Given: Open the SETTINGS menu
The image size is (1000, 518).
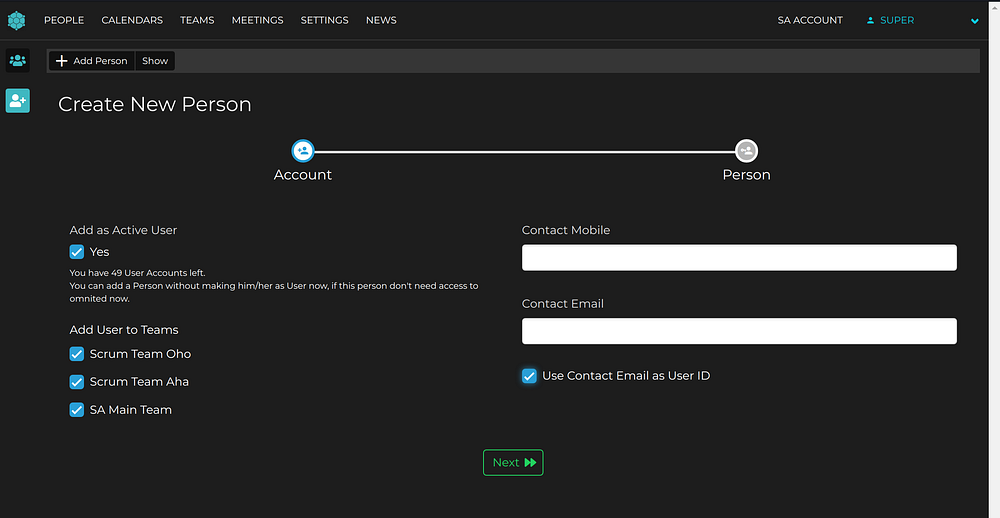Looking at the screenshot, I should [x=325, y=20].
